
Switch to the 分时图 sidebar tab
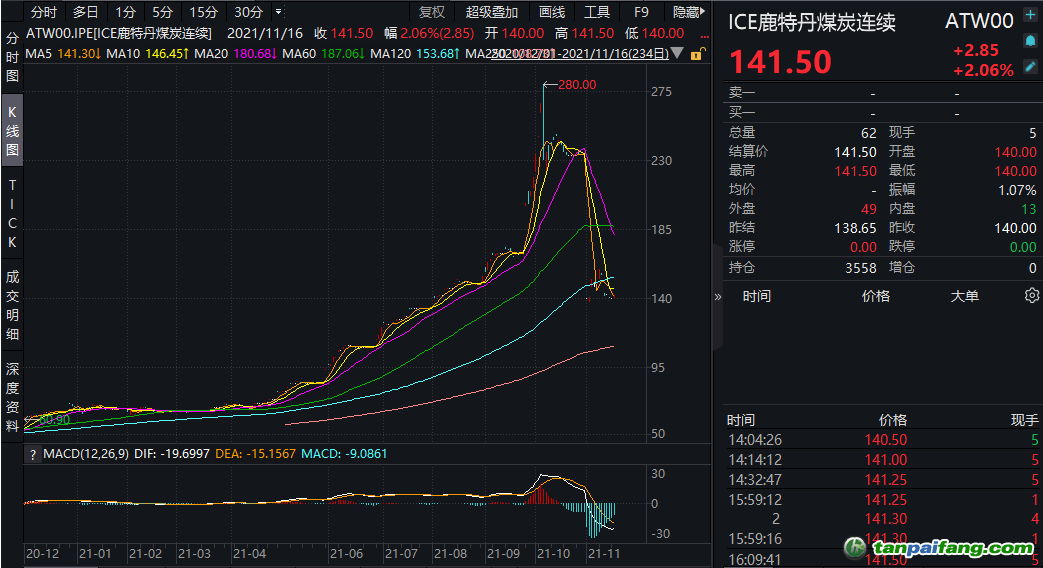(12, 57)
